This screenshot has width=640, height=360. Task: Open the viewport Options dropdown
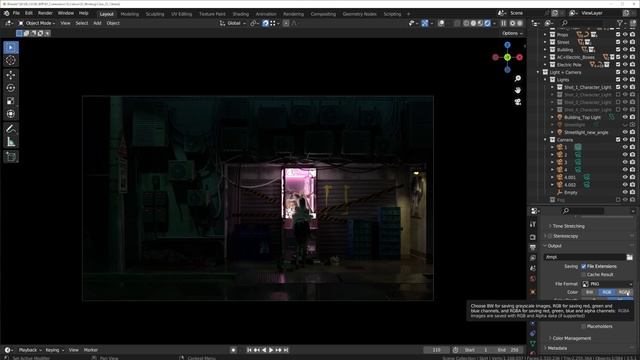(512, 33)
